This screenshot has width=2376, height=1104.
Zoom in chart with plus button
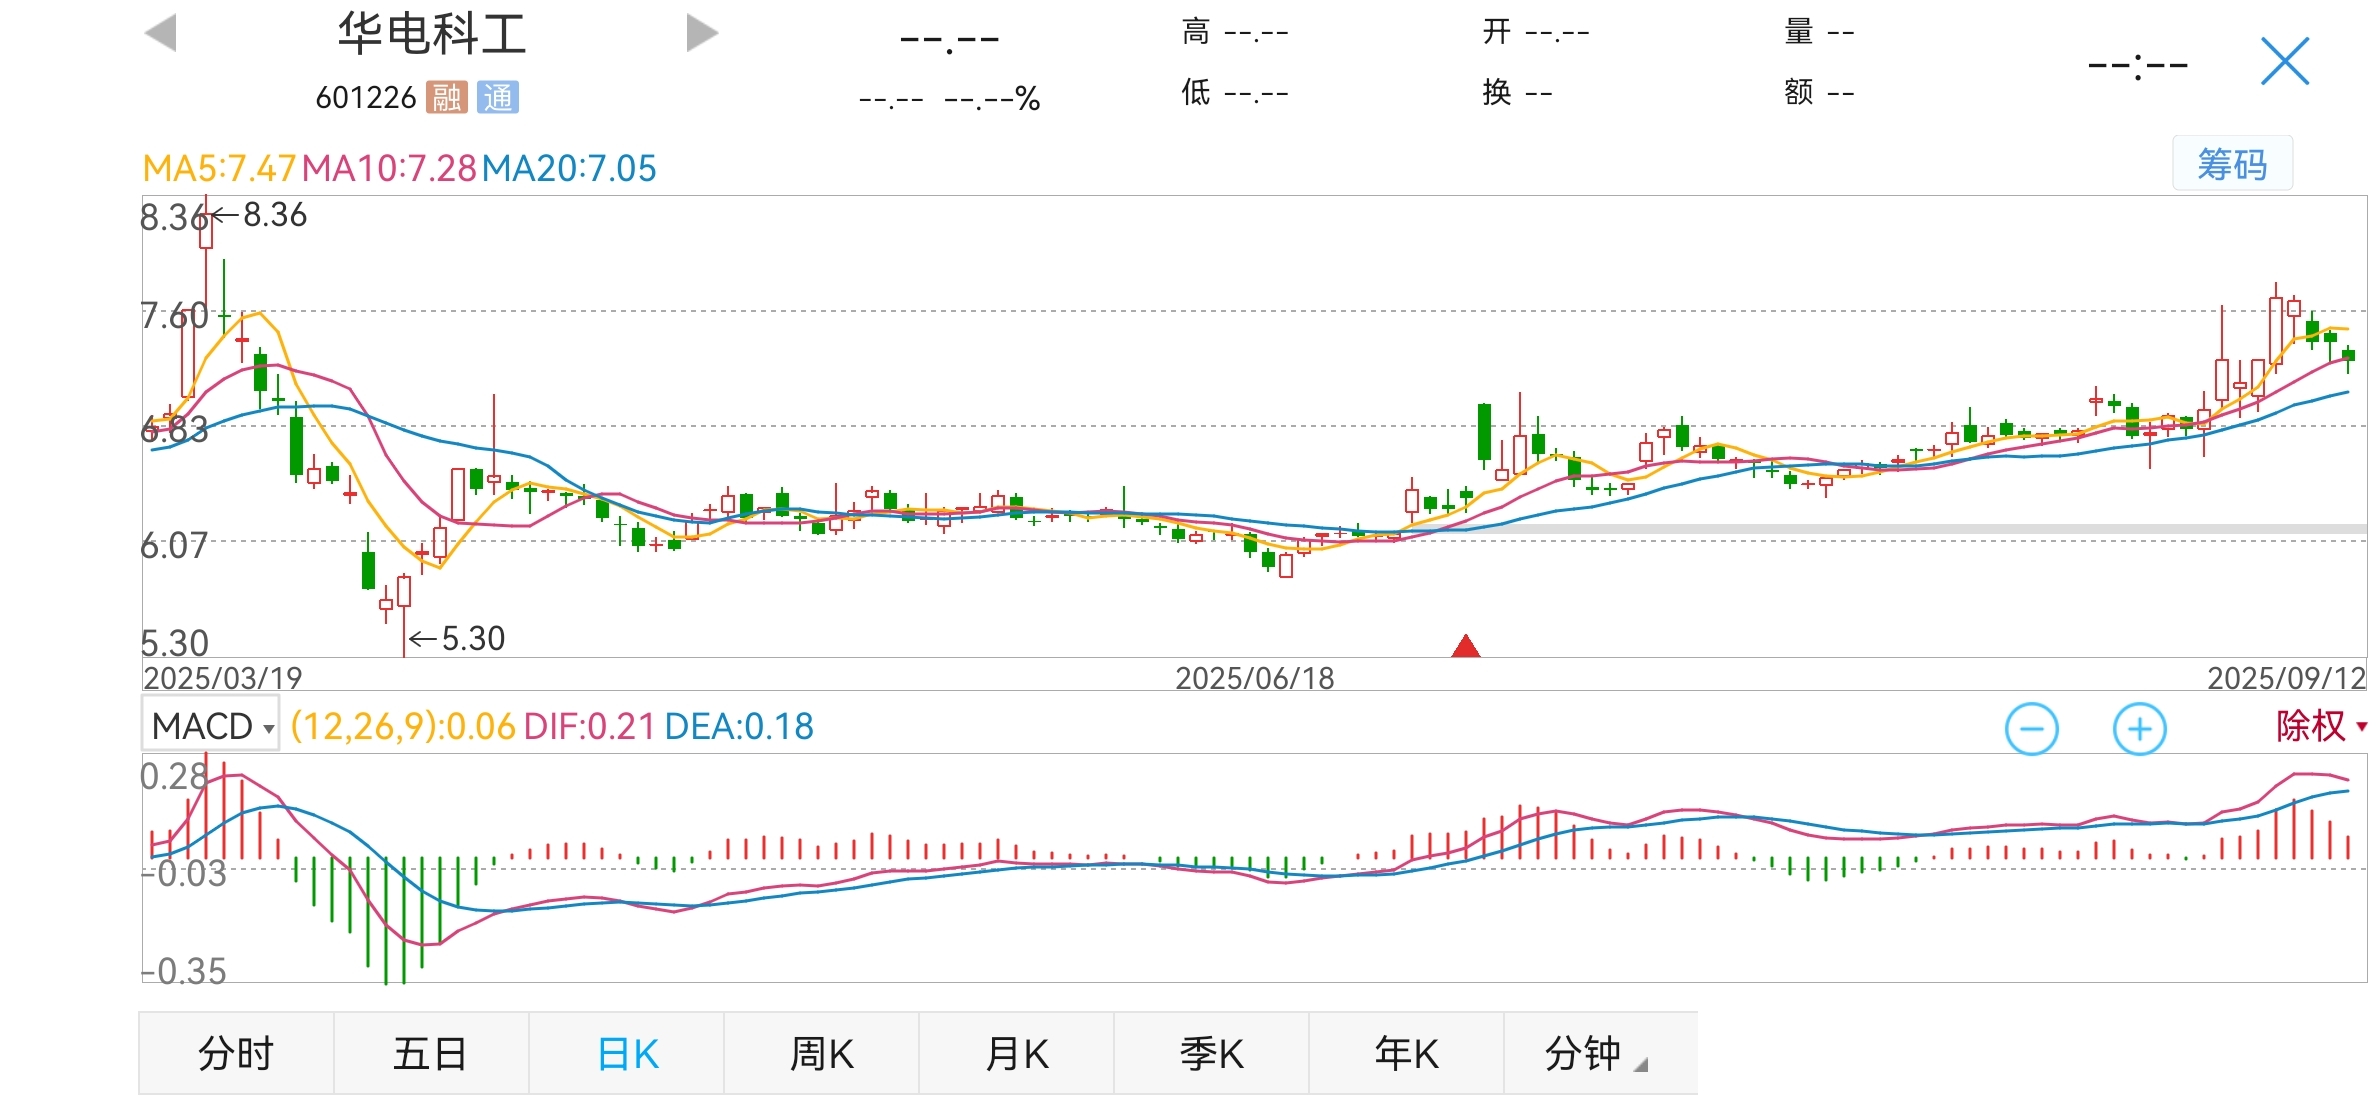click(x=2140, y=729)
